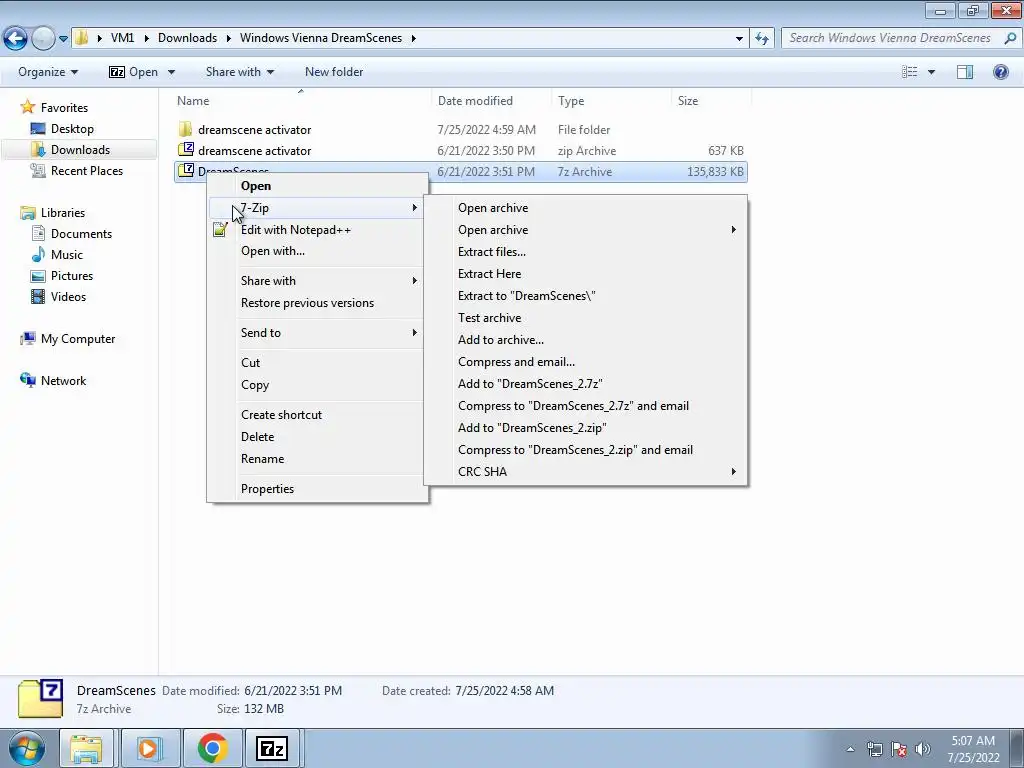The width and height of the screenshot is (1024, 768).
Task: Open Help with the question icon
Action: (x=1000, y=72)
